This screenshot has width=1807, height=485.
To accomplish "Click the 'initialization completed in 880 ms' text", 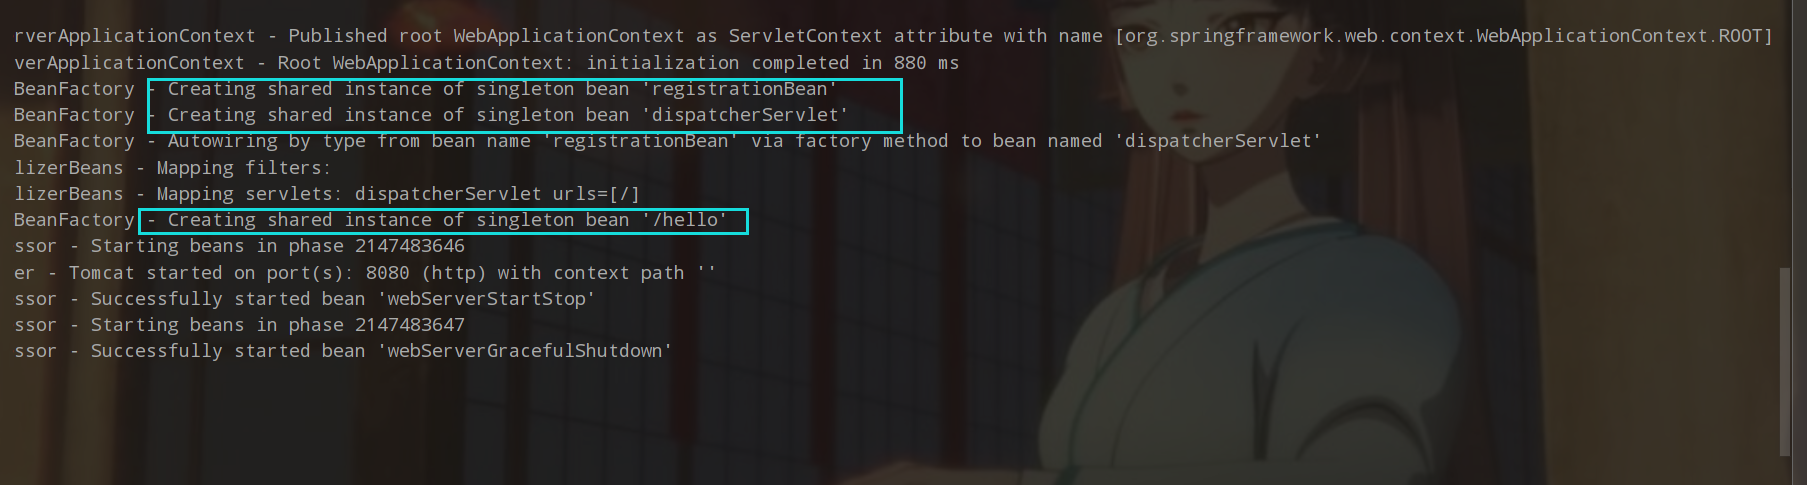I will 772,63.
